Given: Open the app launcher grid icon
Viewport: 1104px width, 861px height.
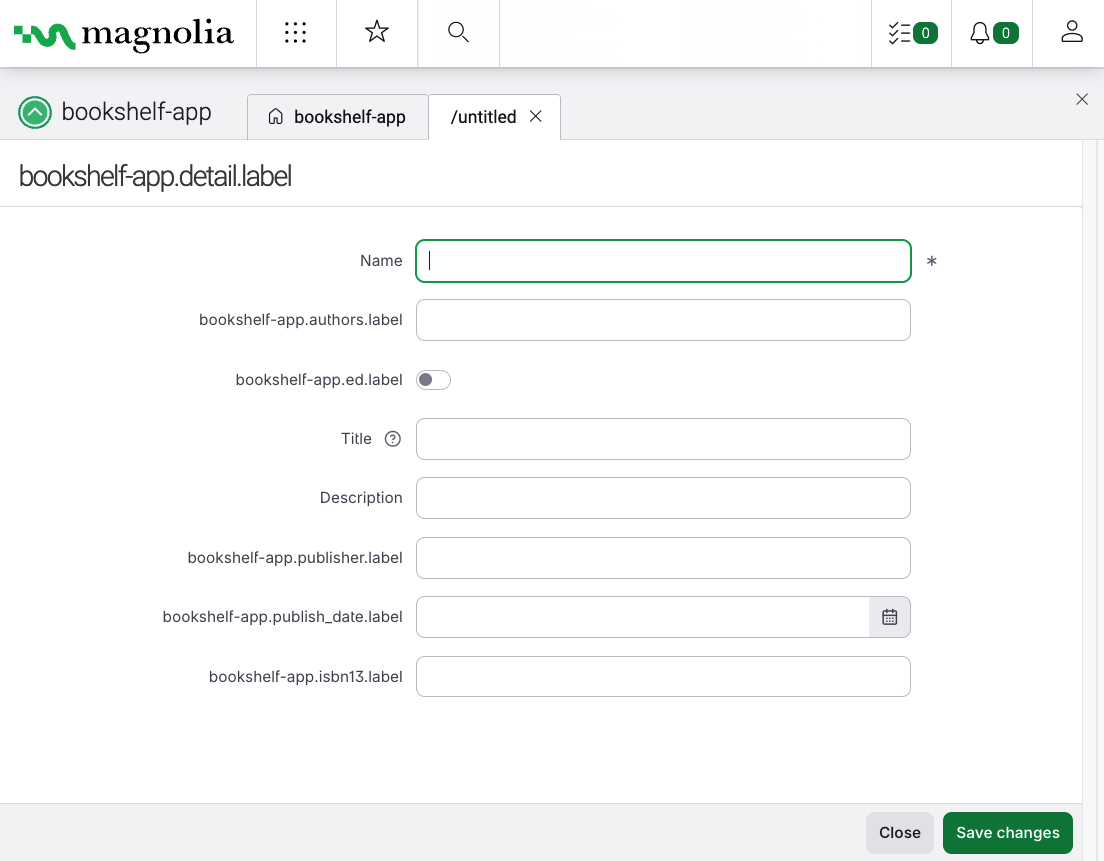Looking at the screenshot, I should 296,33.
